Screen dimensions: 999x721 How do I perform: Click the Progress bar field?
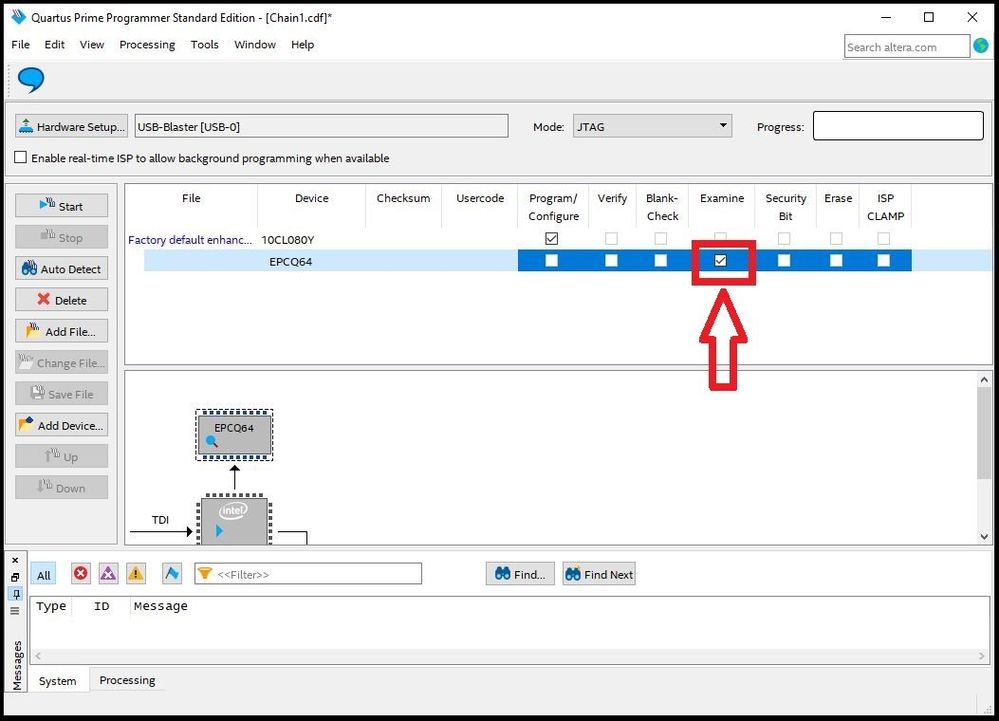tap(898, 126)
